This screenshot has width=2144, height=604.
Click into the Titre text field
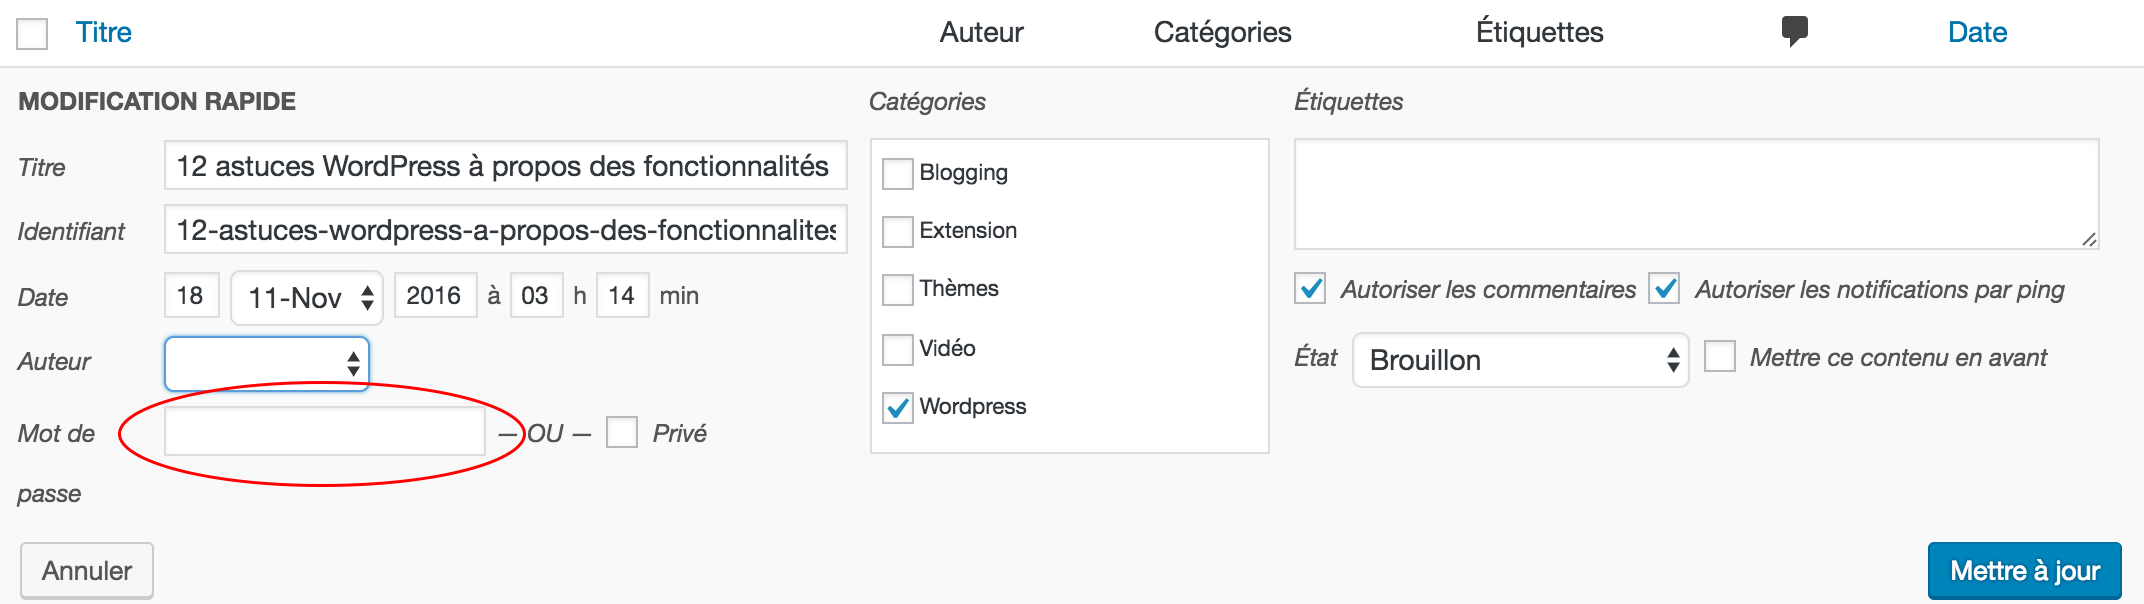pyautogui.click(x=505, y=166)
